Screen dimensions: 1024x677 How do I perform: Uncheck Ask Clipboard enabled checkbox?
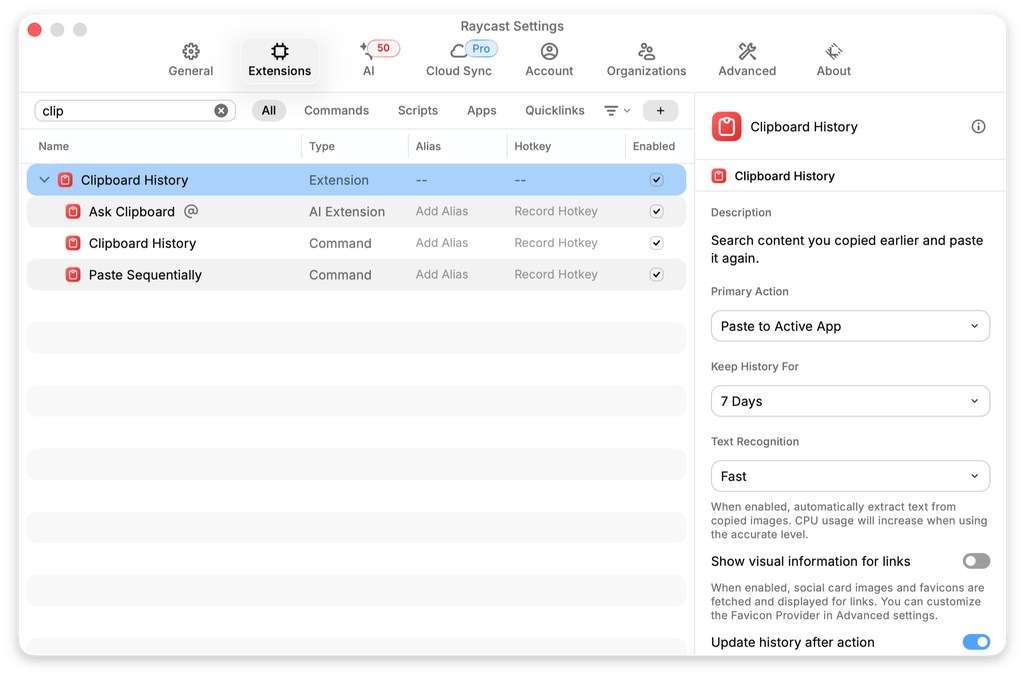click(x=656, y=211)
